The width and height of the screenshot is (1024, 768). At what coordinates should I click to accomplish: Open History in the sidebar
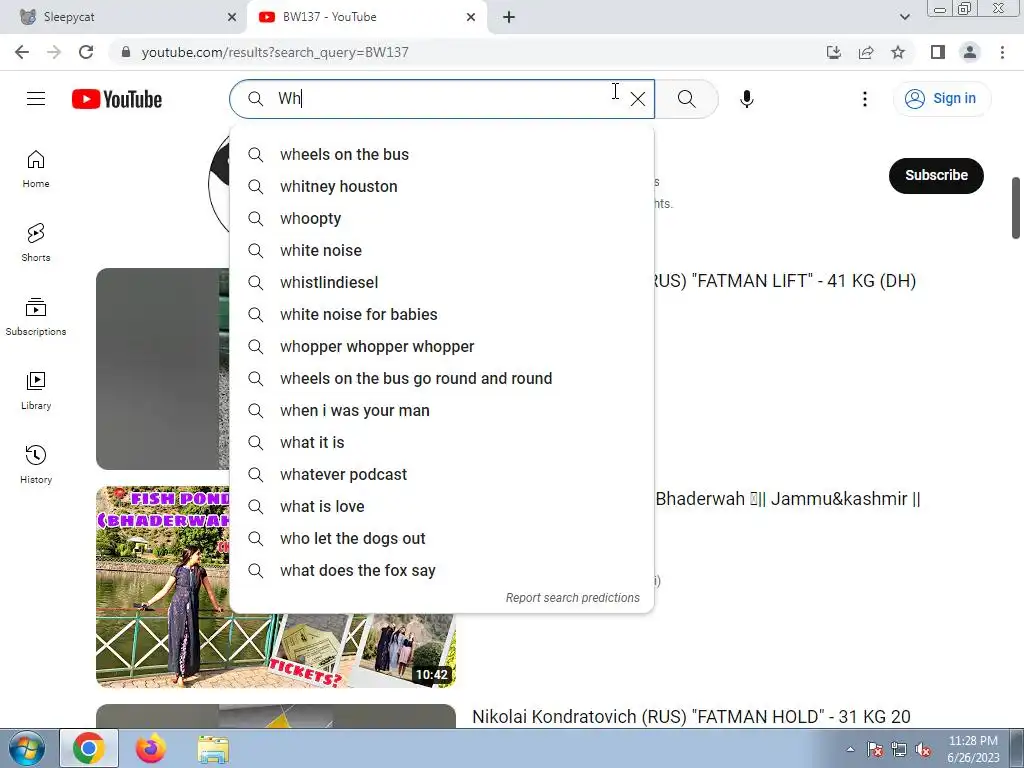(36, 464)
